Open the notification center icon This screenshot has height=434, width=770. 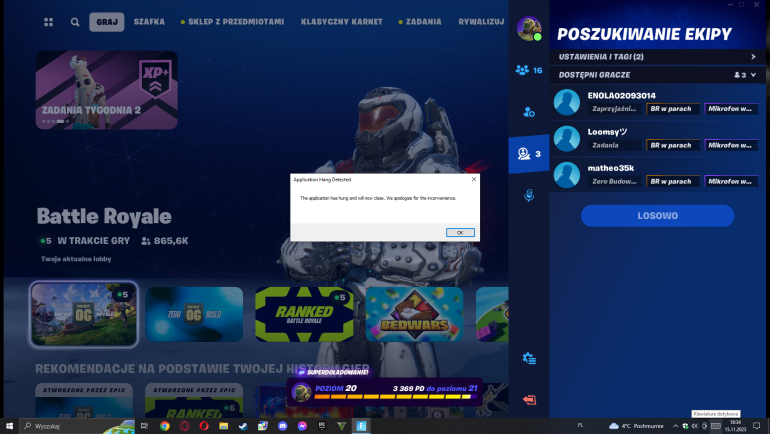757,426
